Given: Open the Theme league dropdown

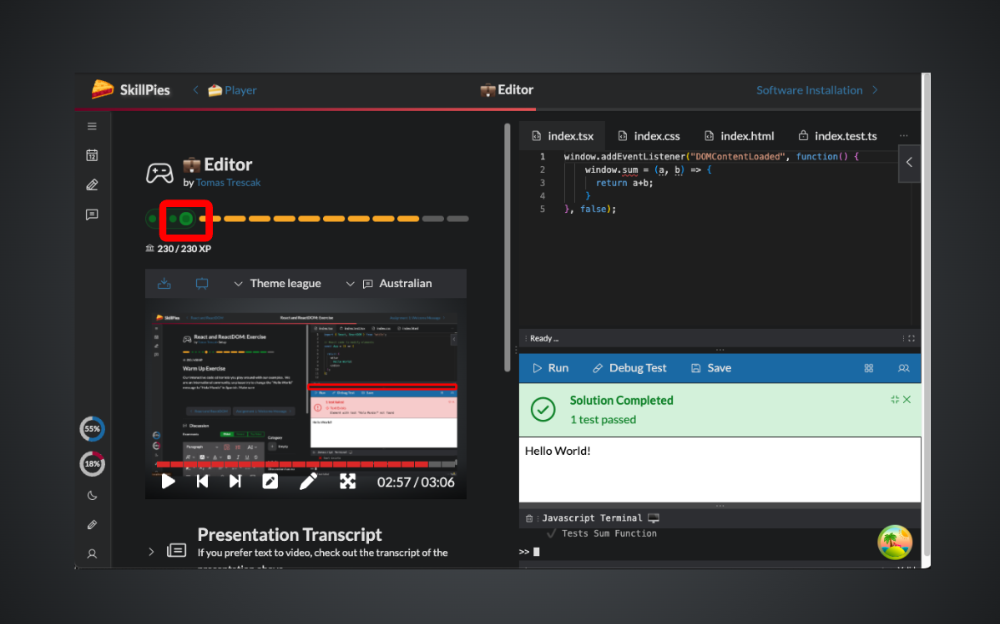Looking at the screenshot, I should [x=277, y=284].
